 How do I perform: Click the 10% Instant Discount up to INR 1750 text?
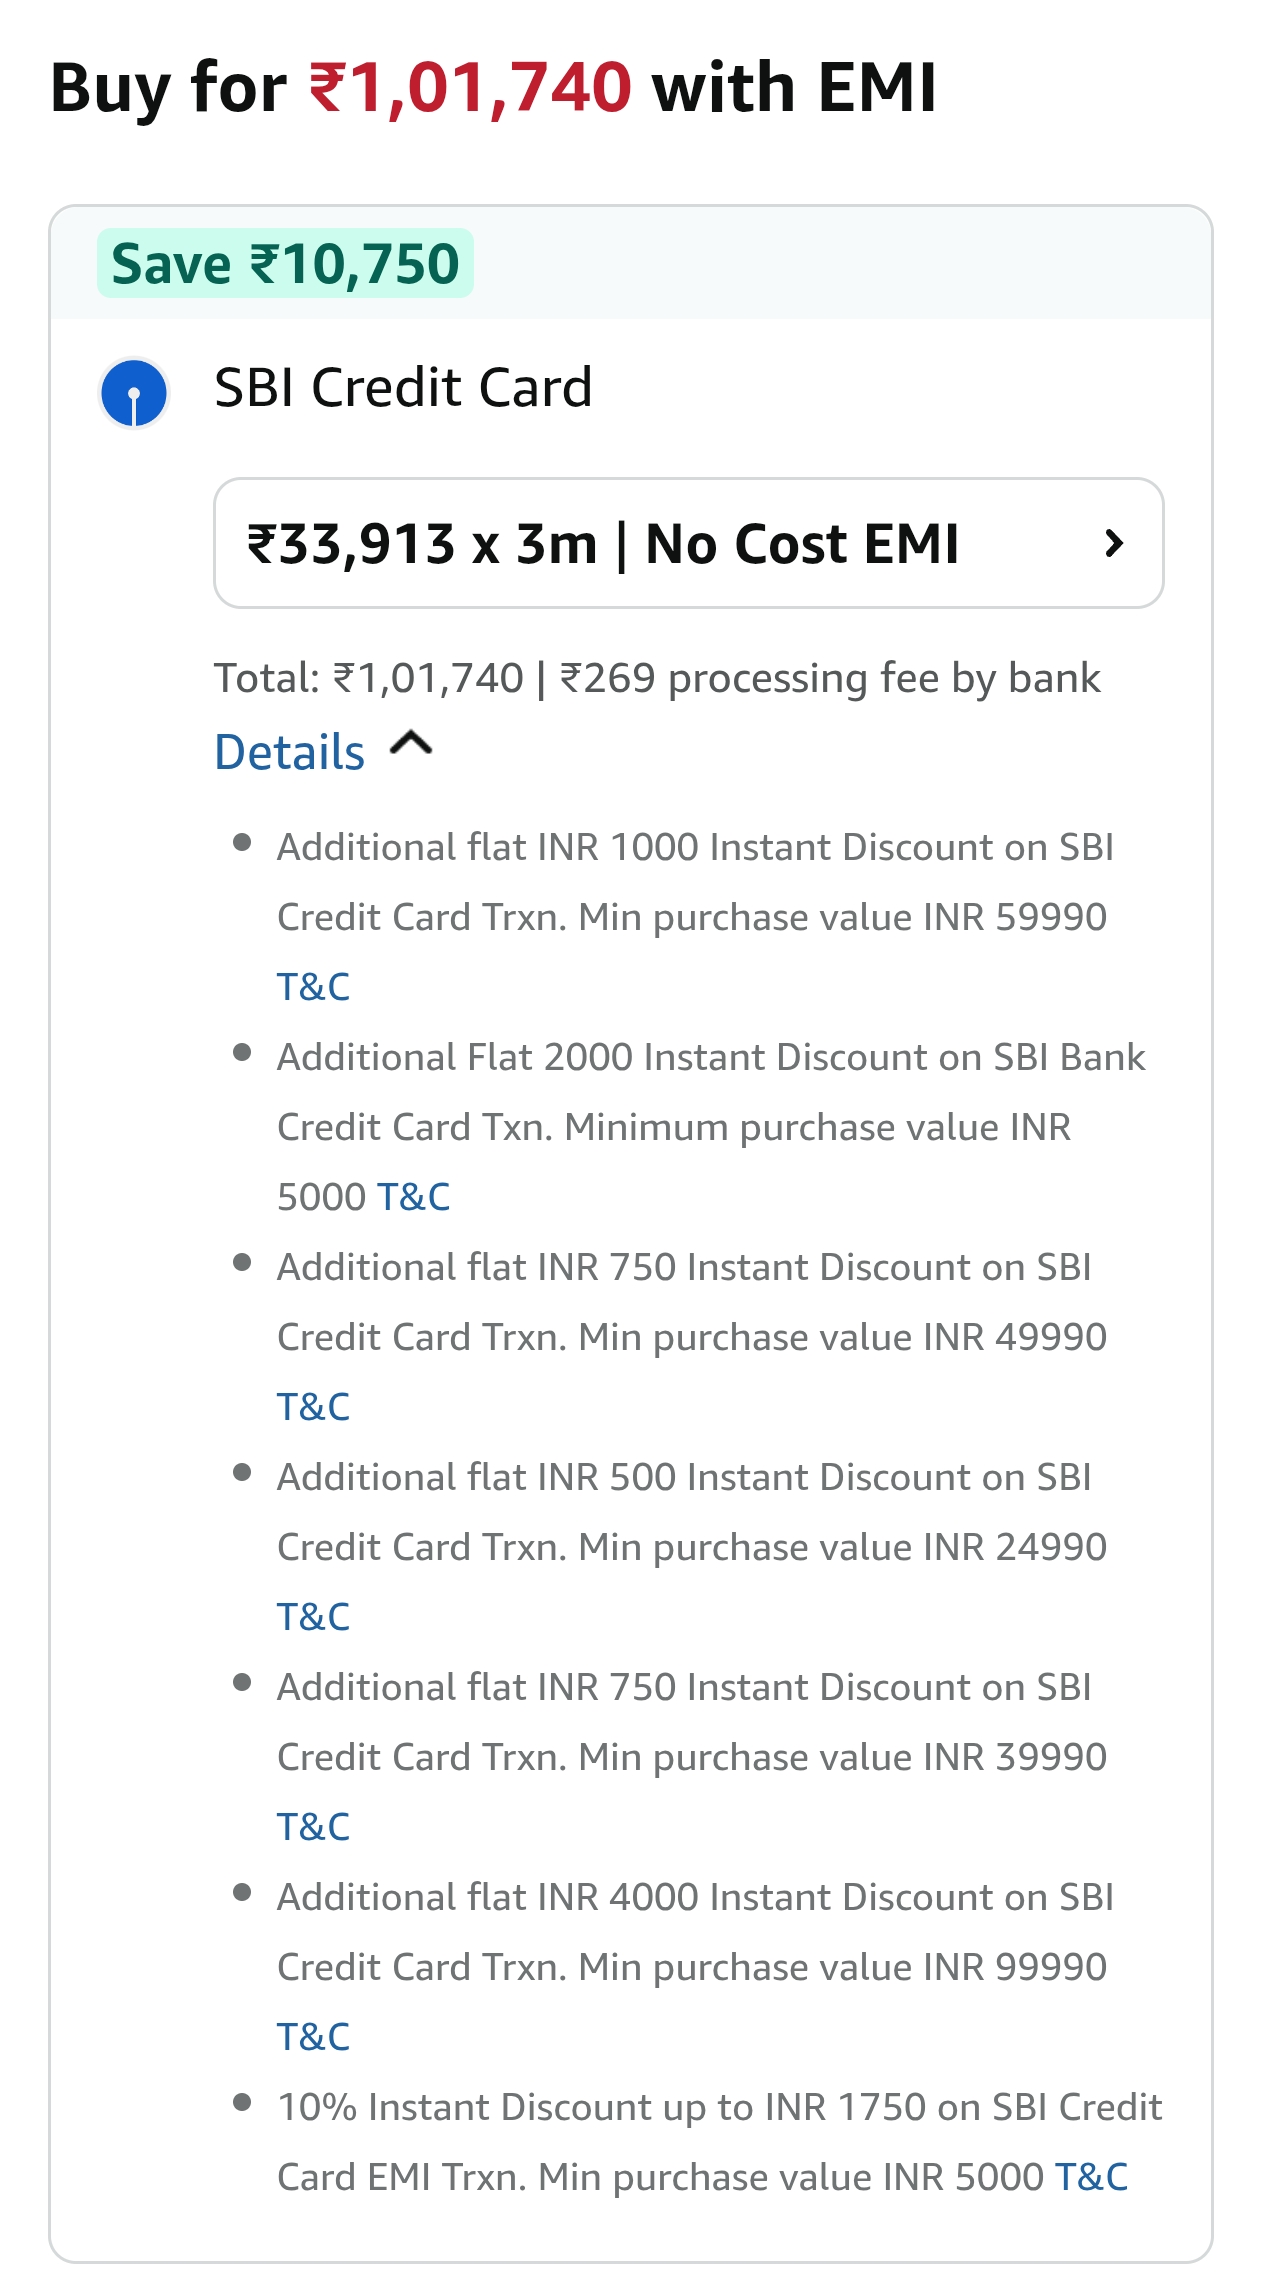718,2107
